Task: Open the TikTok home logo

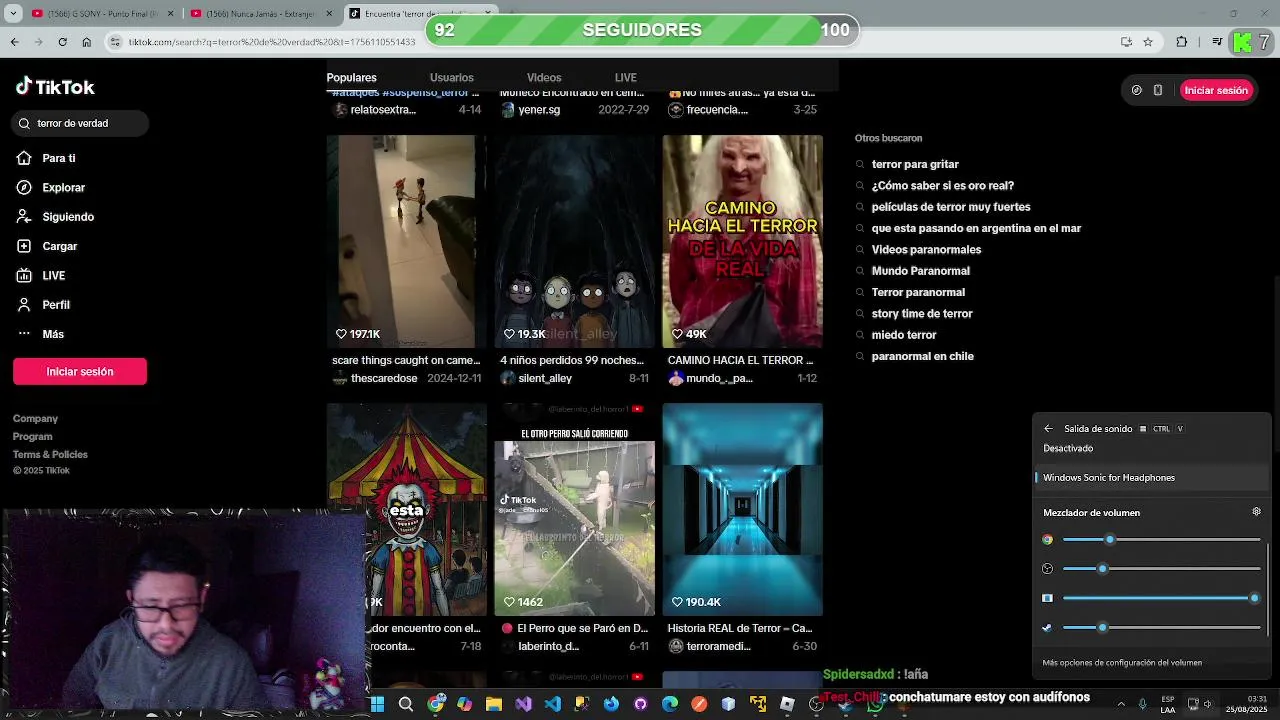Action: [55, 87]
